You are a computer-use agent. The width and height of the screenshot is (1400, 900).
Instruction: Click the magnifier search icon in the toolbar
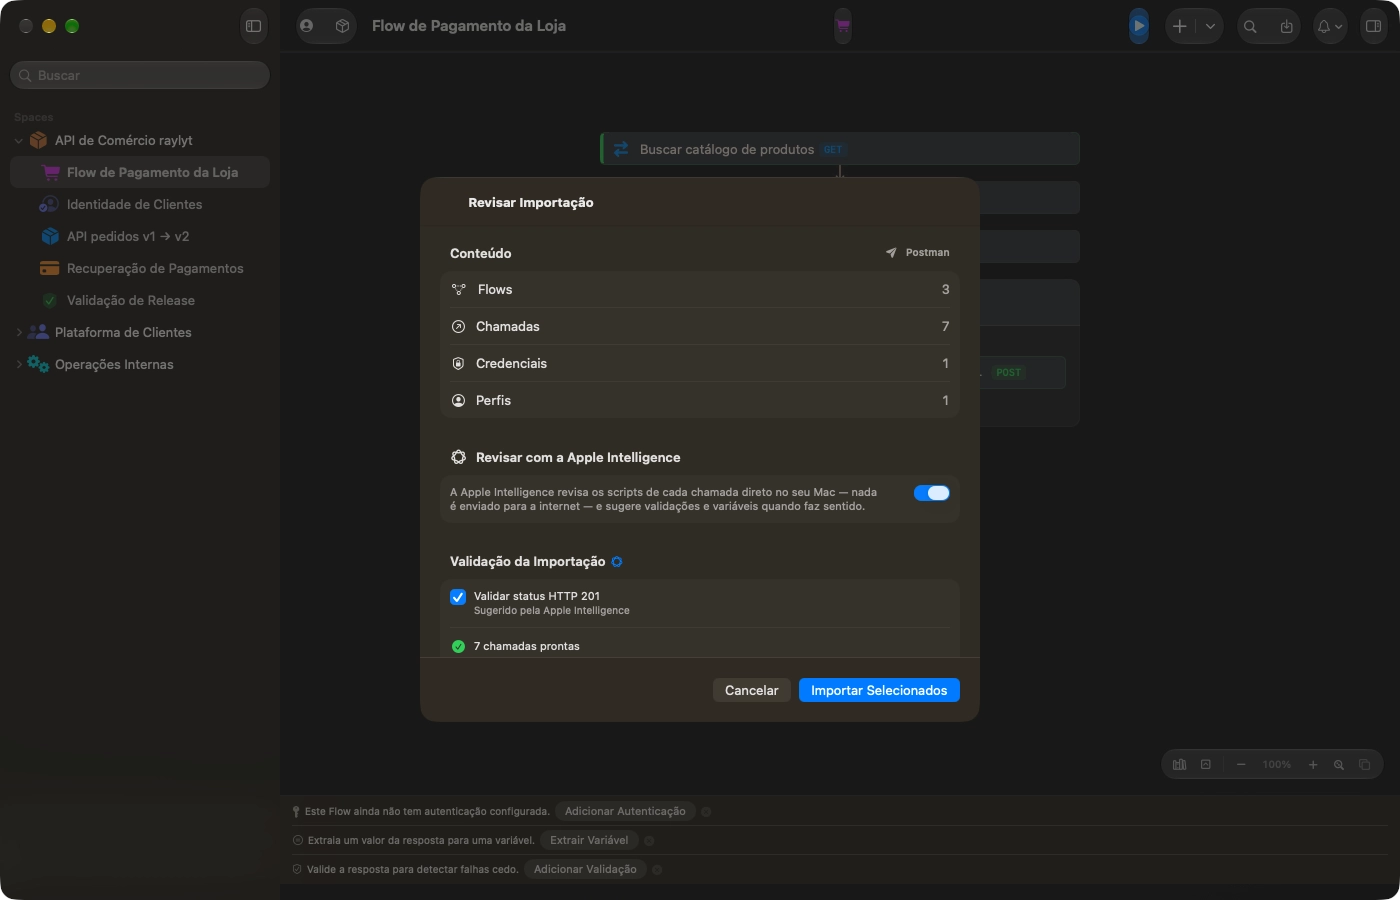(1250, 27)
